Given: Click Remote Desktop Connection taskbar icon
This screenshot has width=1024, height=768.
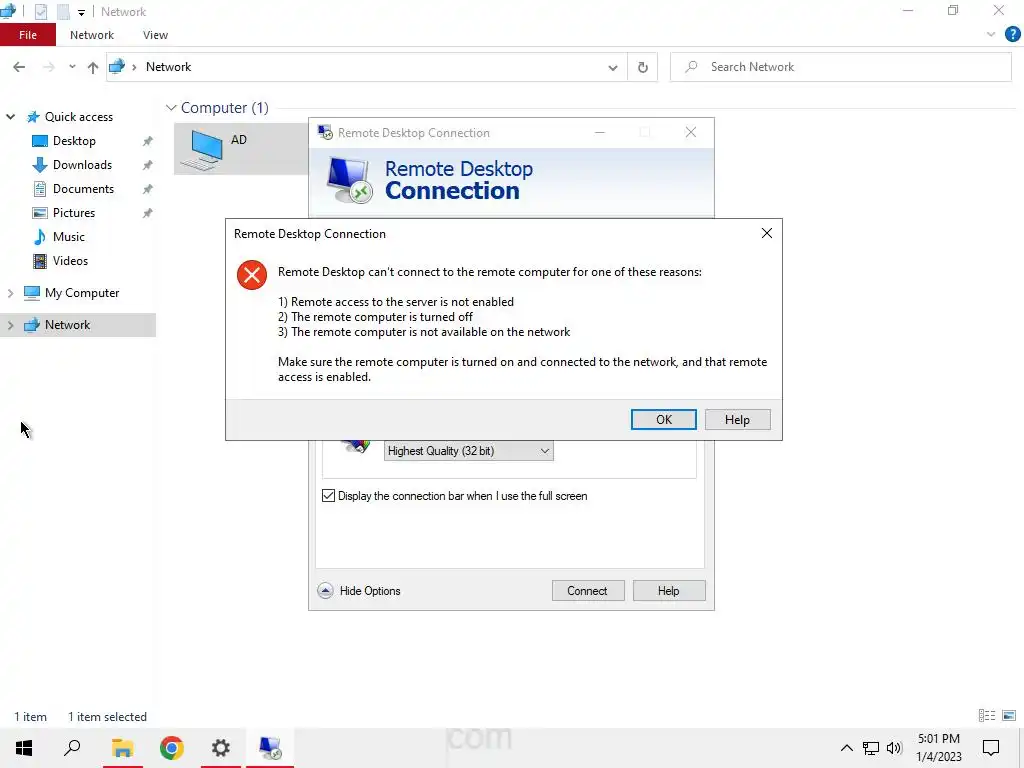Looking at the screenshot, I should 270,748.
